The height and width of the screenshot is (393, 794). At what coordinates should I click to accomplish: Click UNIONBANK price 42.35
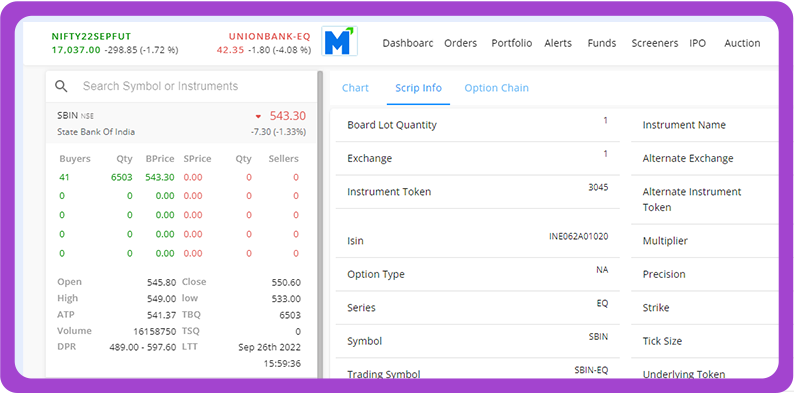point(230,50)
